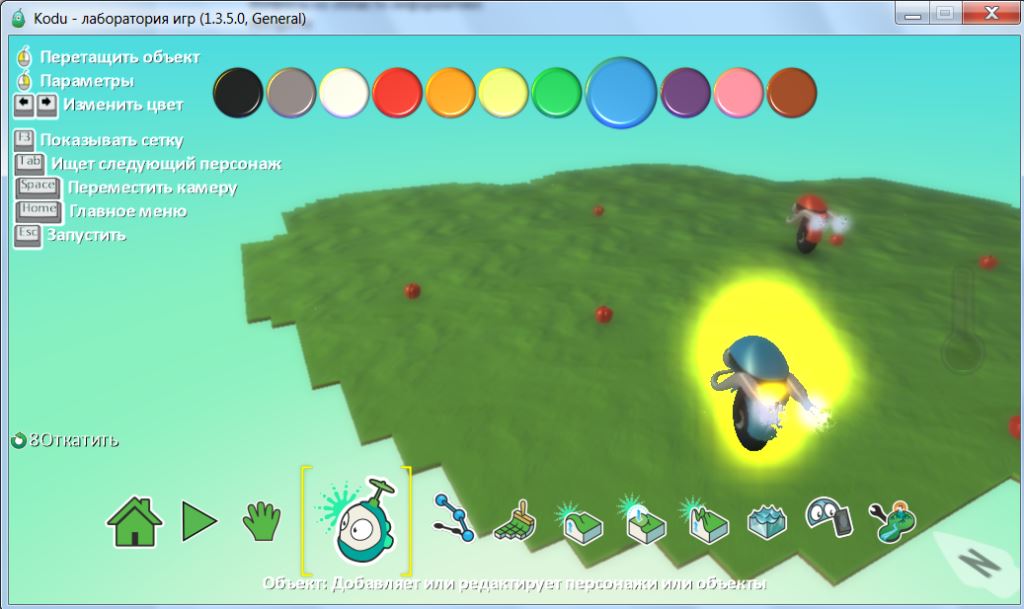Click the mouse icon beside Перетащить объект
The image size is (1024, 609).
pos(24,57)
